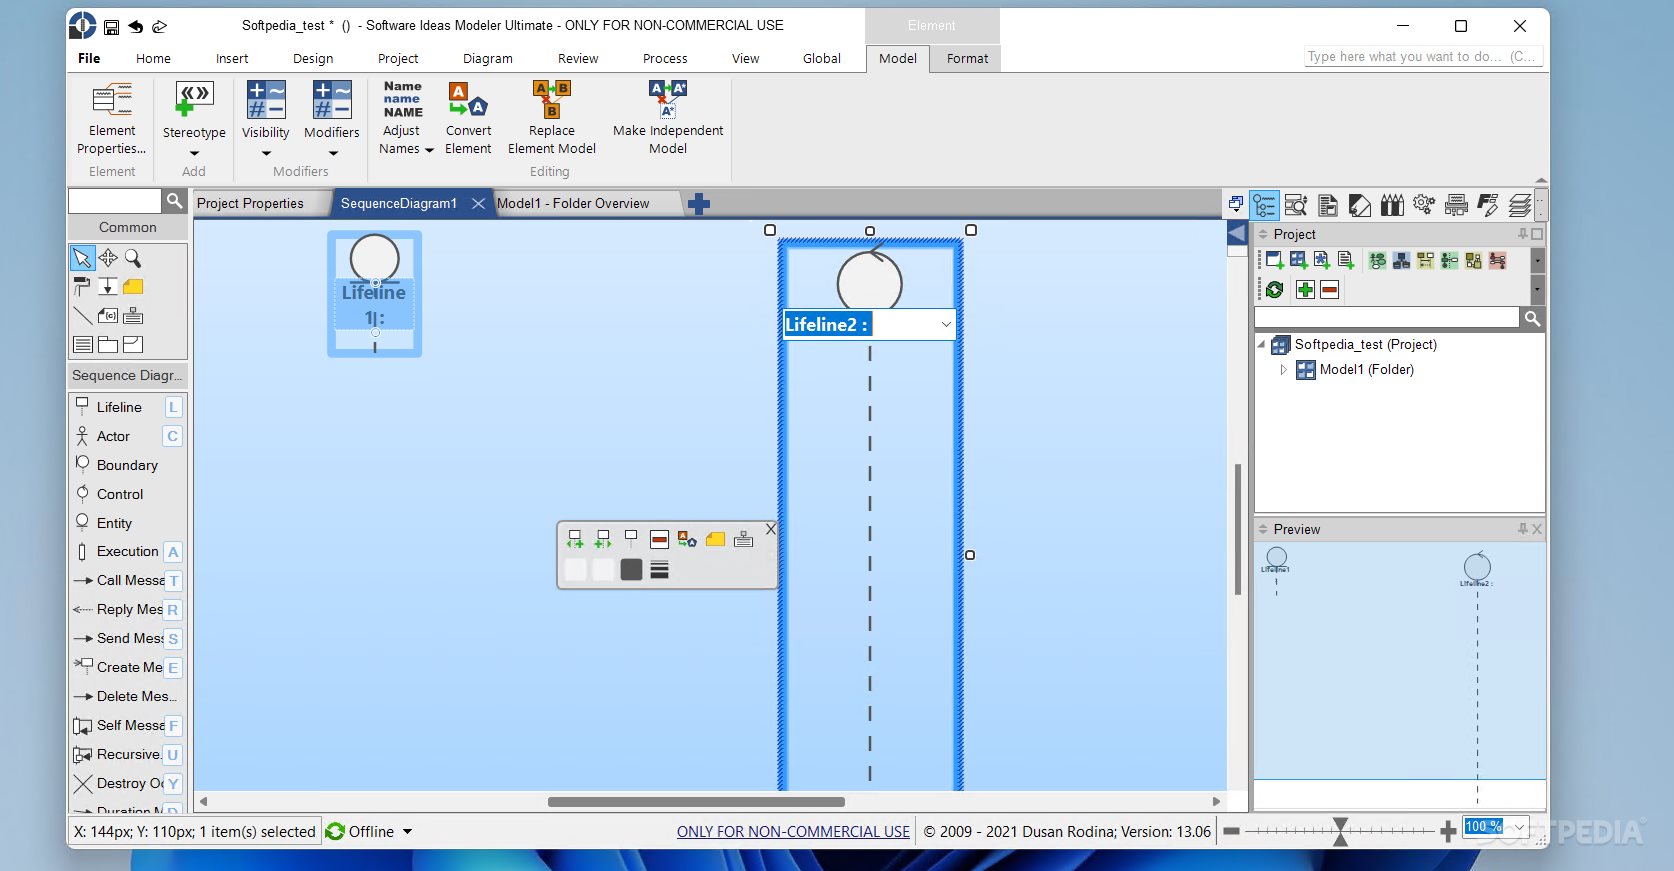Select the folder/package shape tool
Viewport: 1674px width, 871px height.
107,345
